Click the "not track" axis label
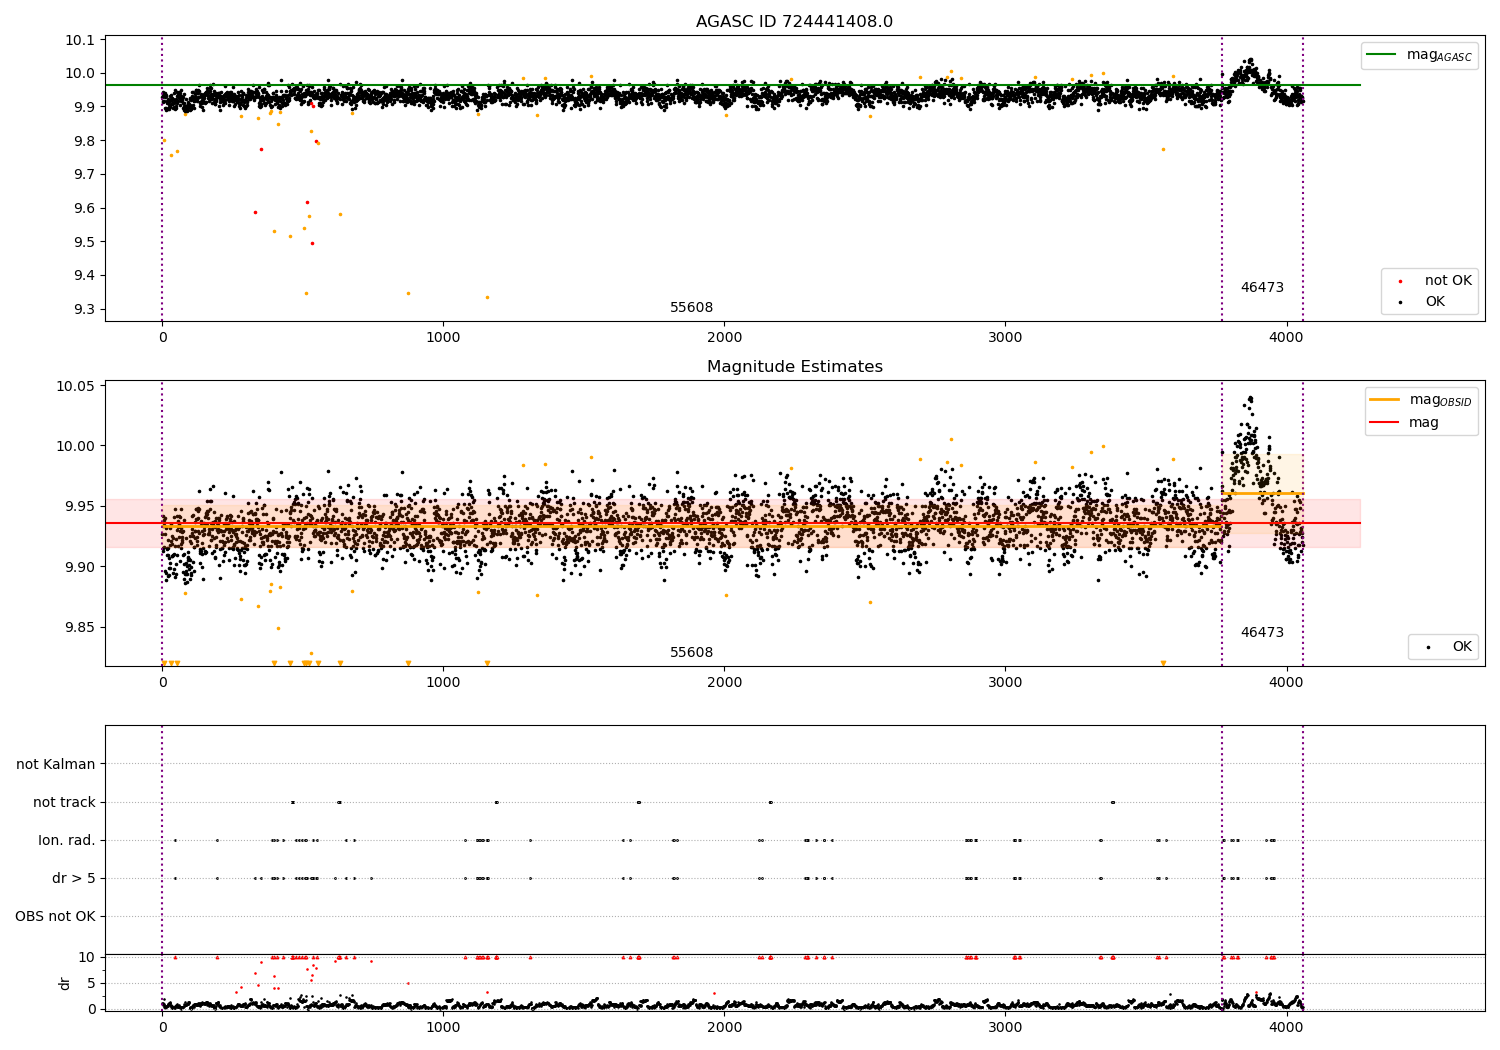Image resolution: width=1500 pixels, height=1050 pixels. [x=64, y=803]
